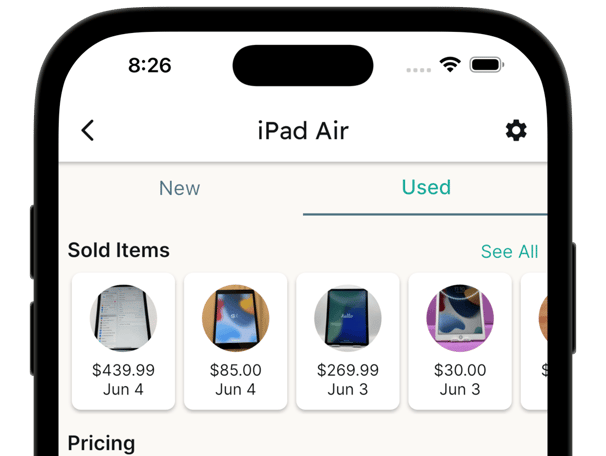Tap the Wi-Fi status icon

[x=450, y=64]
